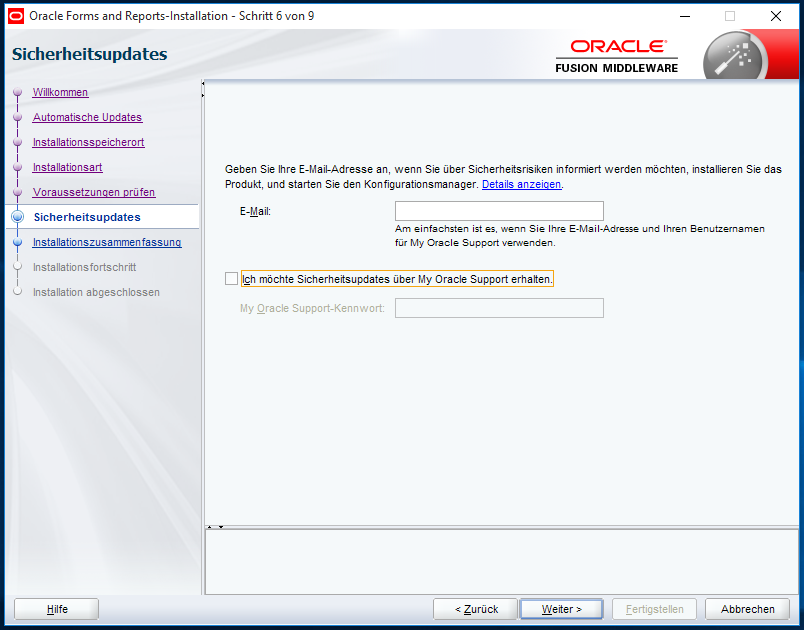Click the installer wand icon in header
804x630 pixels.
click(735, 57)
